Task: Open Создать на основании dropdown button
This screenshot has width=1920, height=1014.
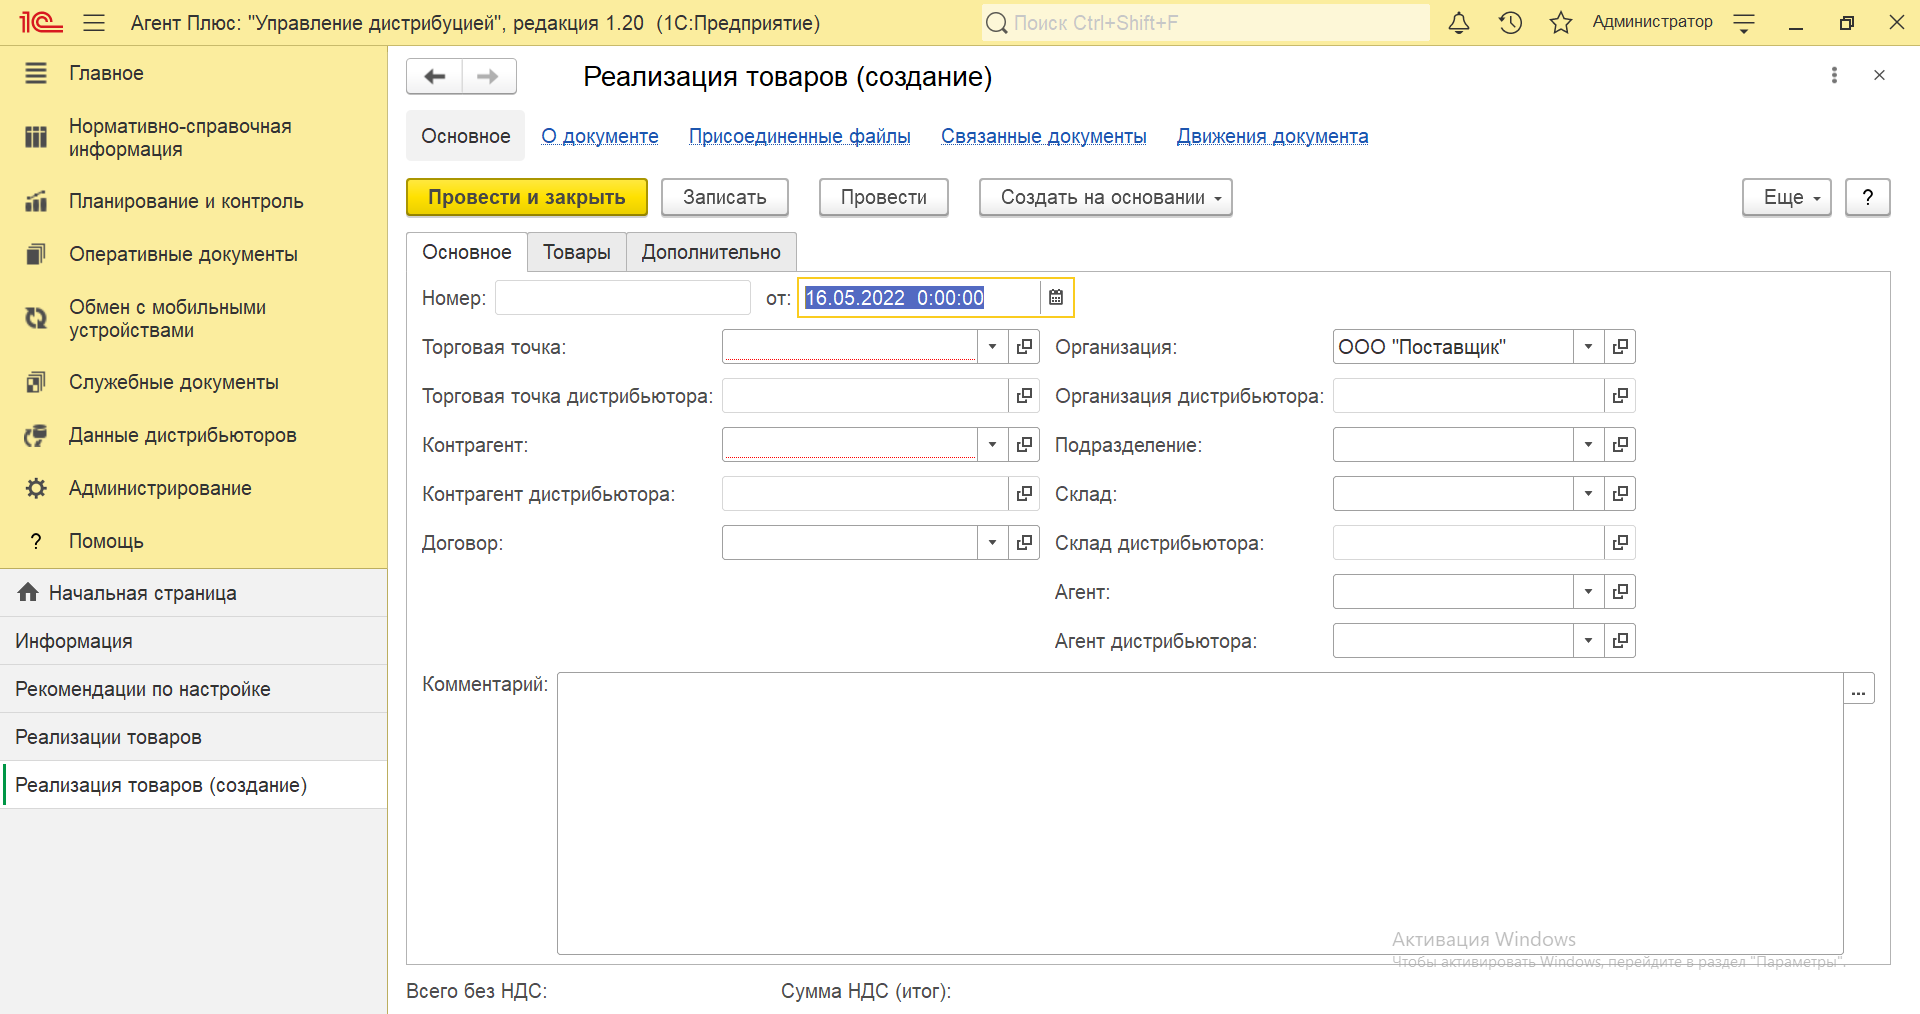Action: tap(1105, 197)
